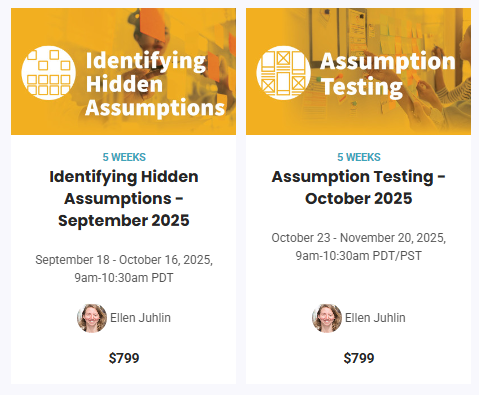The image size is (479, 395).
Task: Click the 5 WEEKS label on left card
Action: [124, 157]
